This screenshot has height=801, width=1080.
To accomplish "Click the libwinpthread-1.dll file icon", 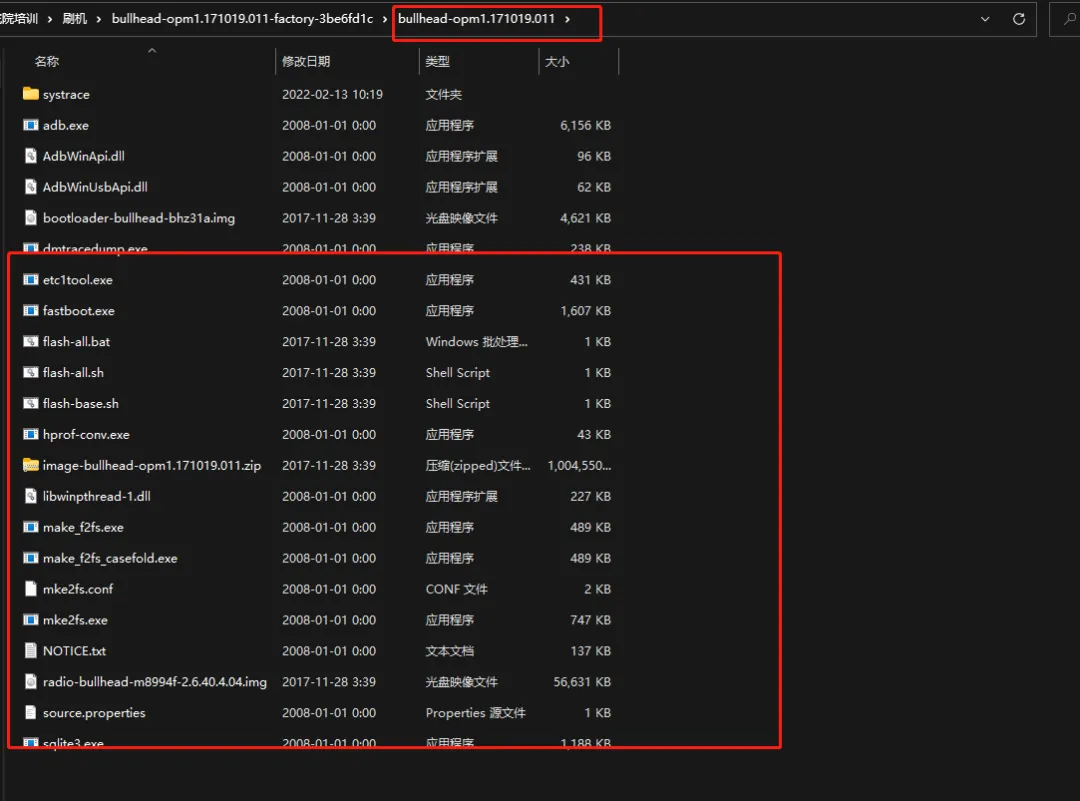I will pos(30,496).
